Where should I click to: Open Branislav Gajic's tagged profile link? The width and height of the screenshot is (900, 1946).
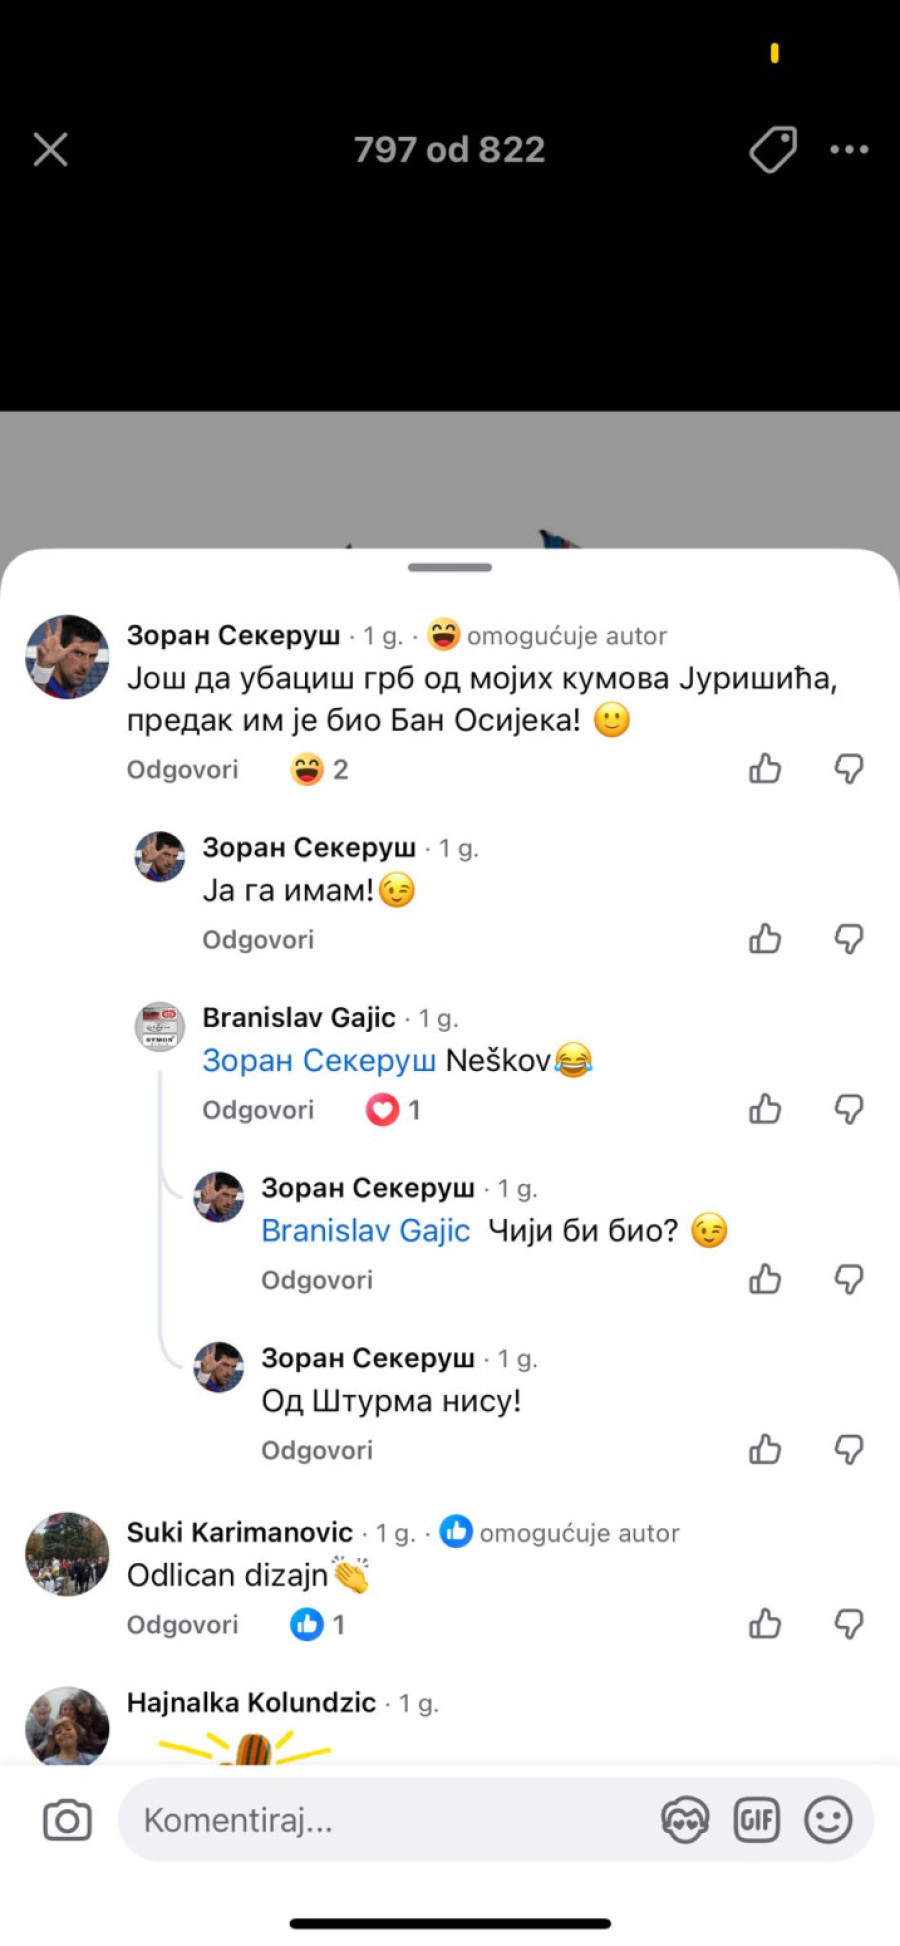(366, 1230)
